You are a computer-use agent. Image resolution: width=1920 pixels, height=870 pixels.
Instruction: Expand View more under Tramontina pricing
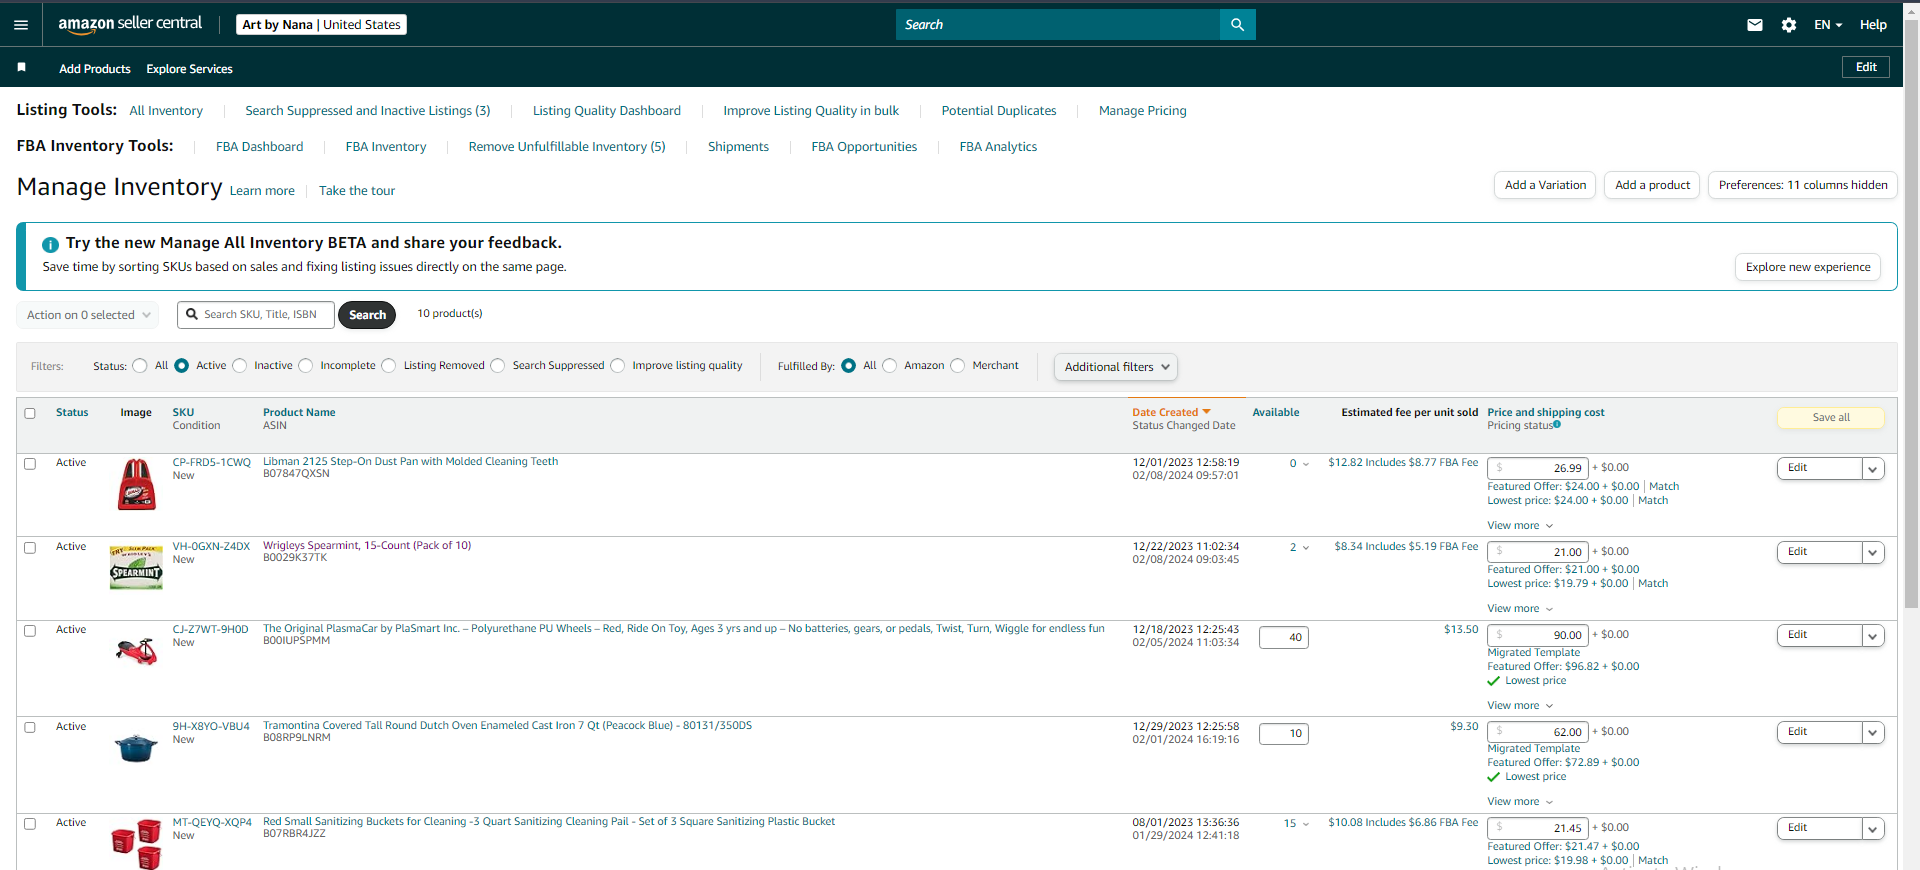(x=1520, y=802)
